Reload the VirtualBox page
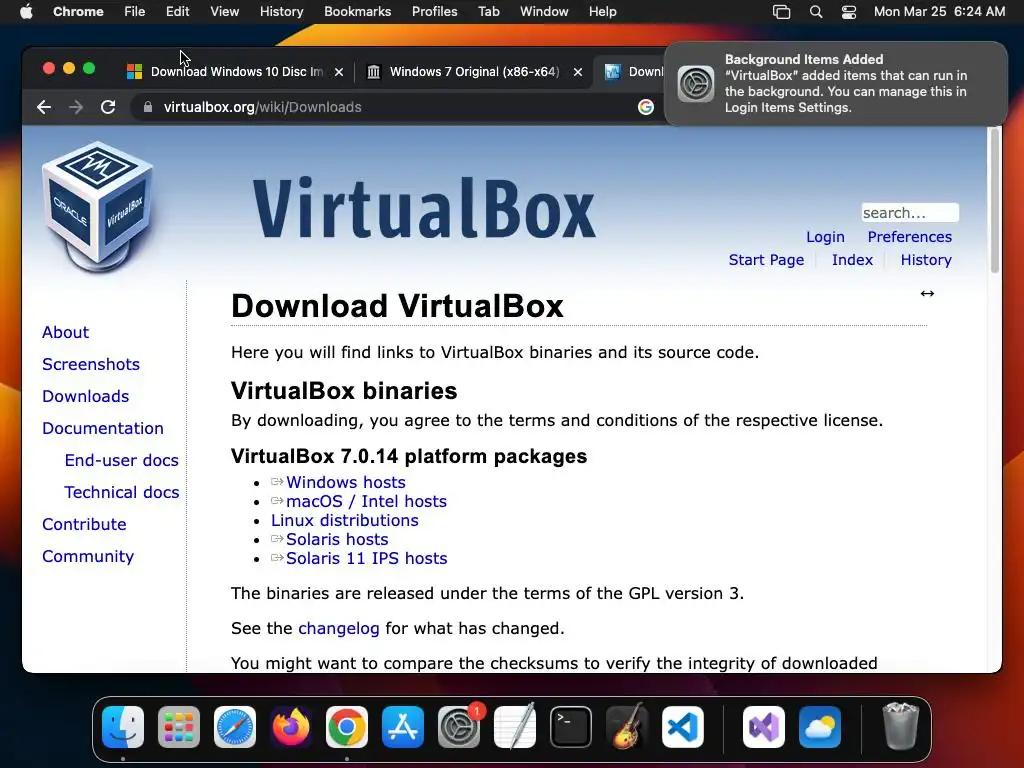 pyautogui.click(x=108, y=107)
